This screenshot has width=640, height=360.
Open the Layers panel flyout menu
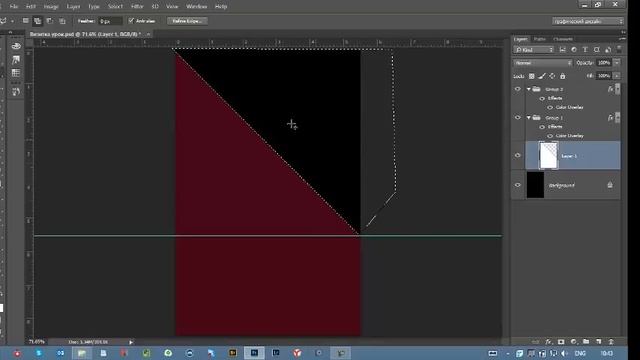pos(622,39)
